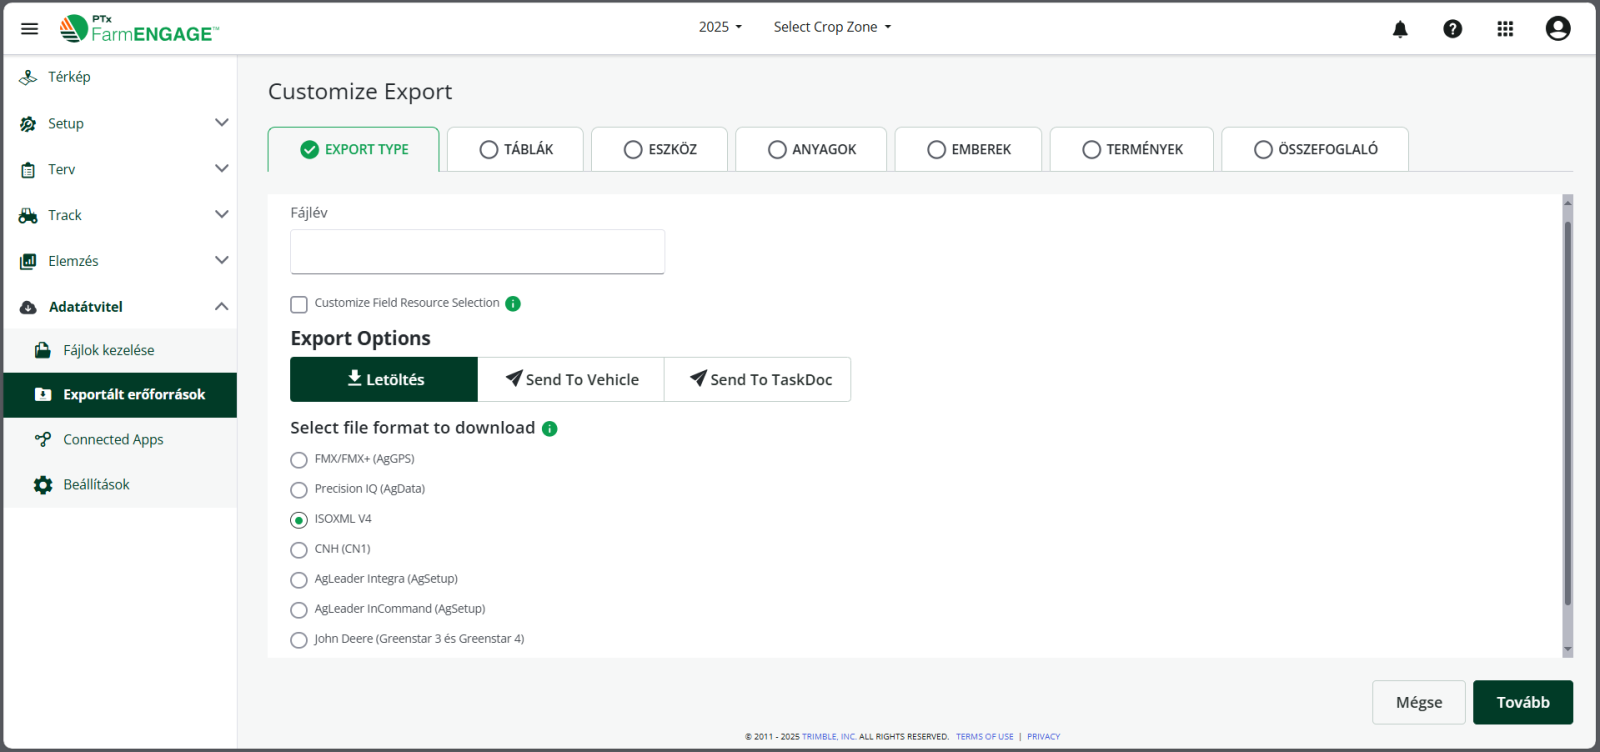The width and height of the screenshot is (1600, 752).
Task: Click the Térkép map icon
Action: [28, 77]
